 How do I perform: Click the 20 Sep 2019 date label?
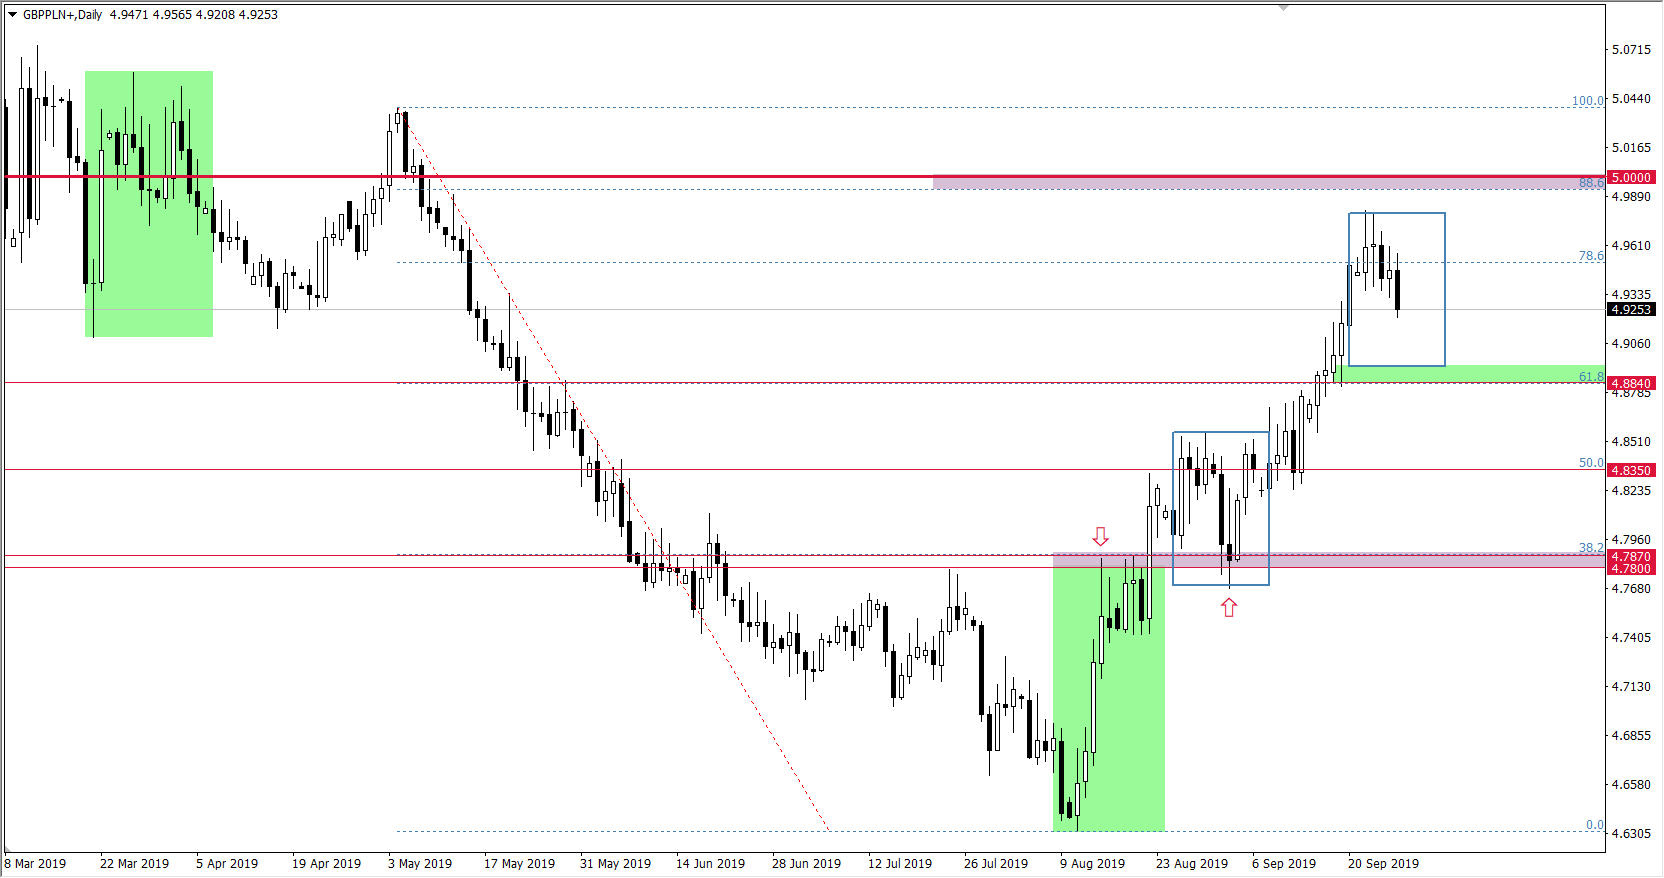(x=1382, y=864)
